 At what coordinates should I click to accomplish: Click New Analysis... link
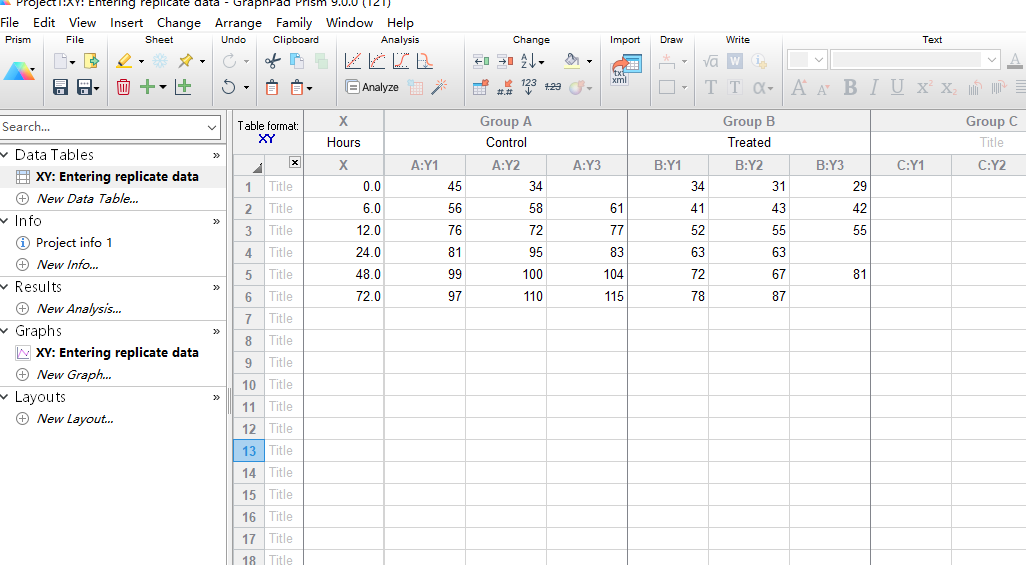pos(79,309)
